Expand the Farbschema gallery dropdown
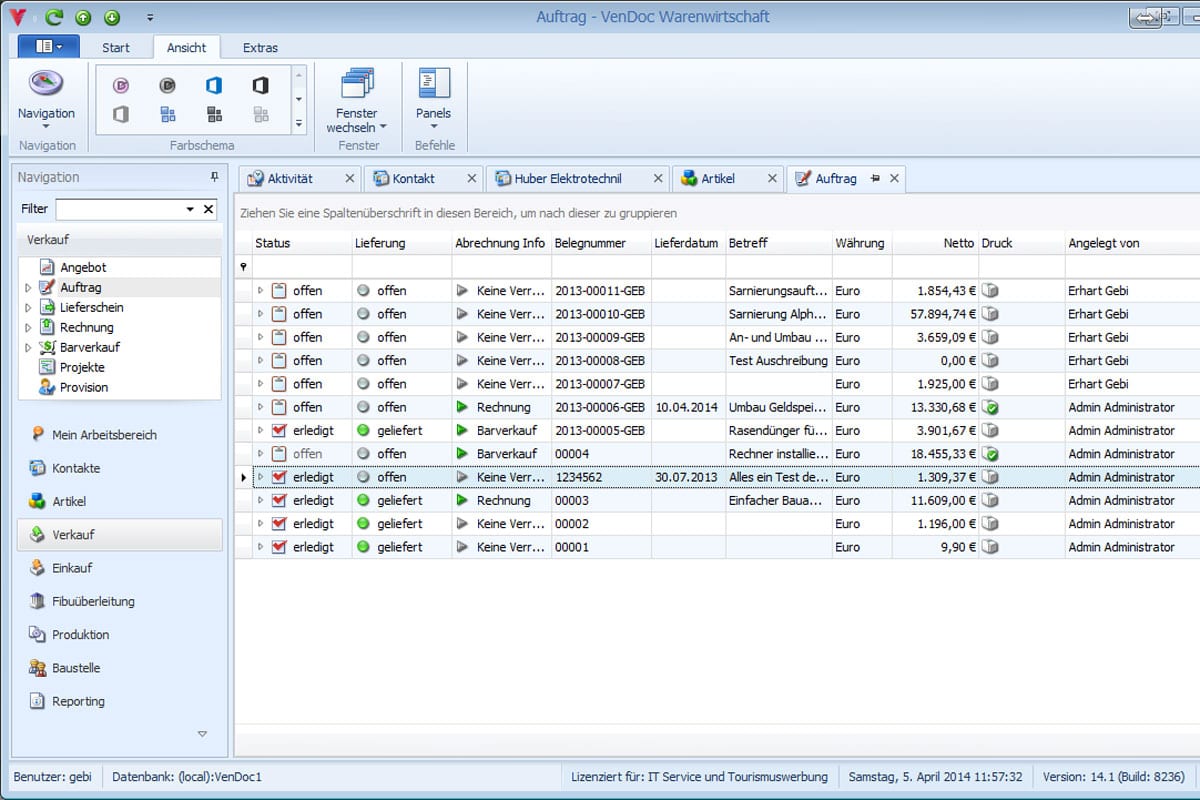The image size is (1200, 800). (x=298, y=124)
